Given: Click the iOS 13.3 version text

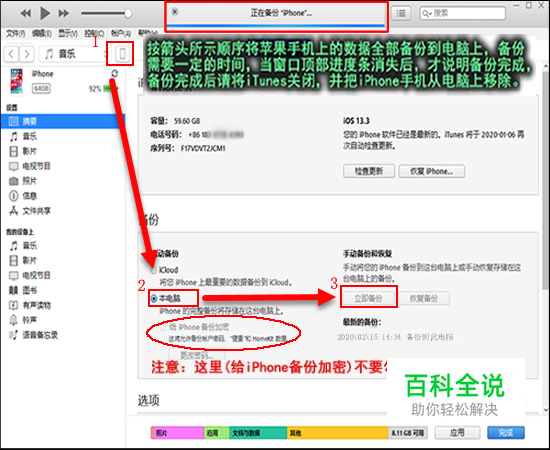Looking at the screenshot, I should [x=356, y=121].
